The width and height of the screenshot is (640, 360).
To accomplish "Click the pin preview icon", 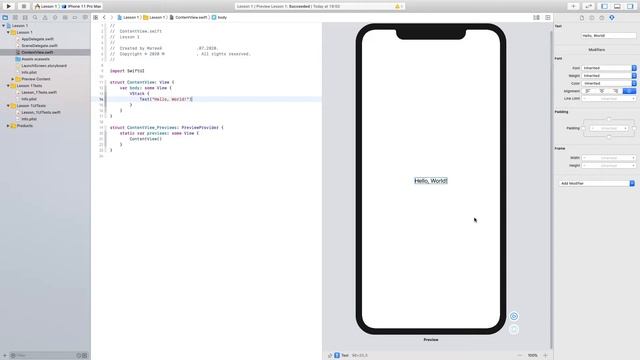I will [x=330, y=356].
